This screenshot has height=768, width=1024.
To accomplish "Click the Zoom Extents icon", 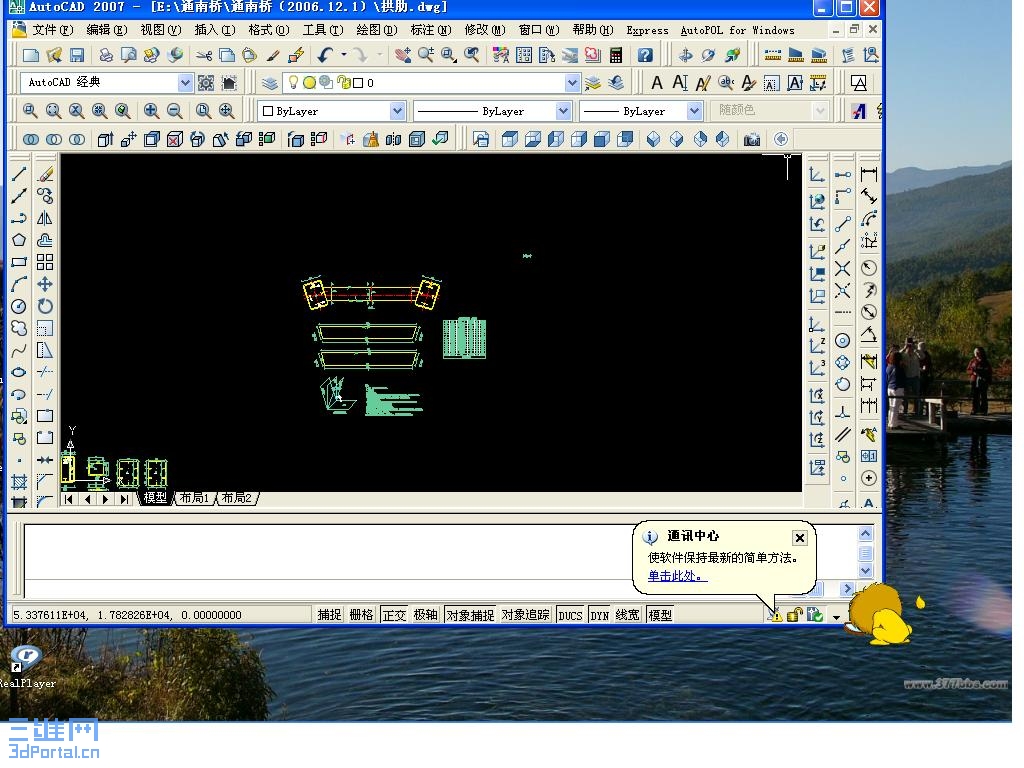I will pyautogui.click(x=226, y=110).
